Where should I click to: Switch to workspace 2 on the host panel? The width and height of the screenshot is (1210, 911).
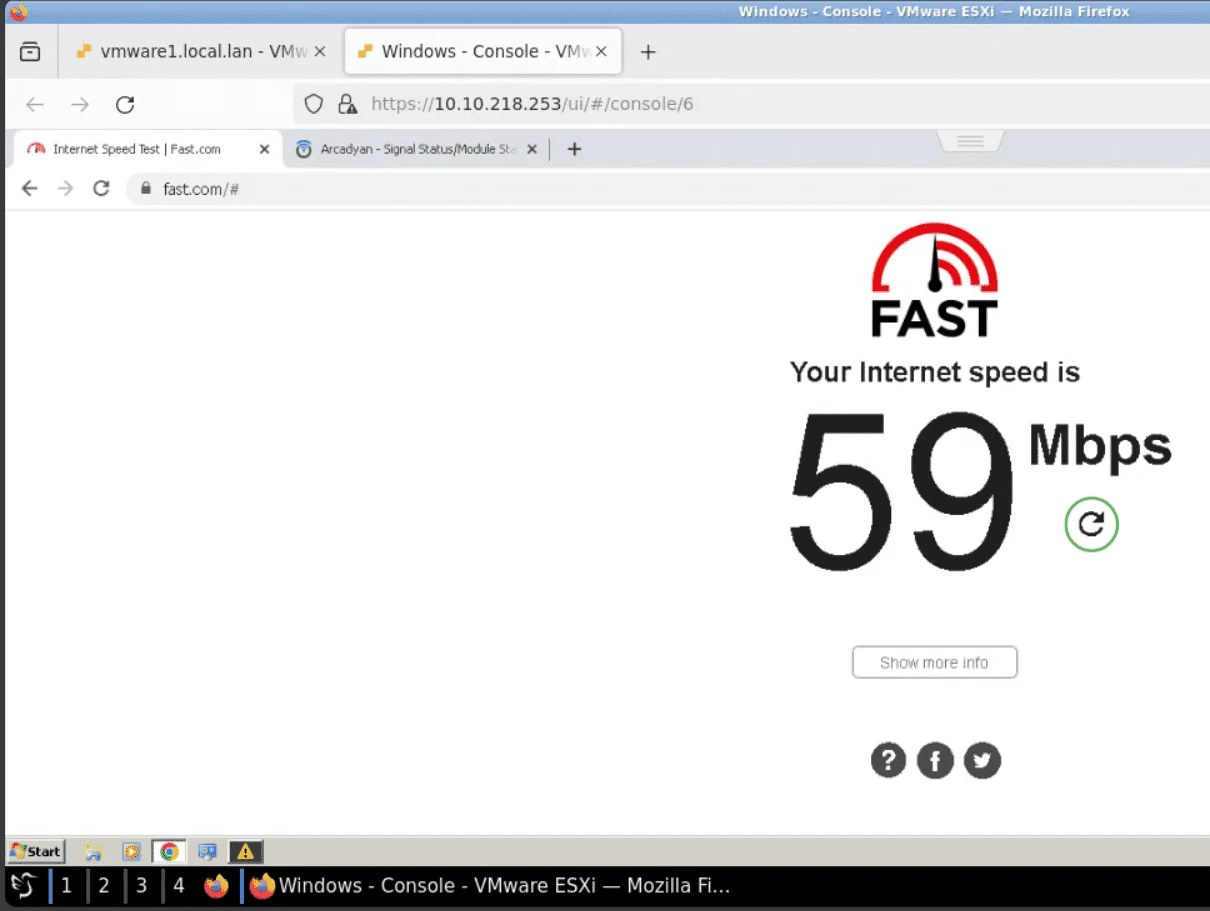tap(103, 886)
